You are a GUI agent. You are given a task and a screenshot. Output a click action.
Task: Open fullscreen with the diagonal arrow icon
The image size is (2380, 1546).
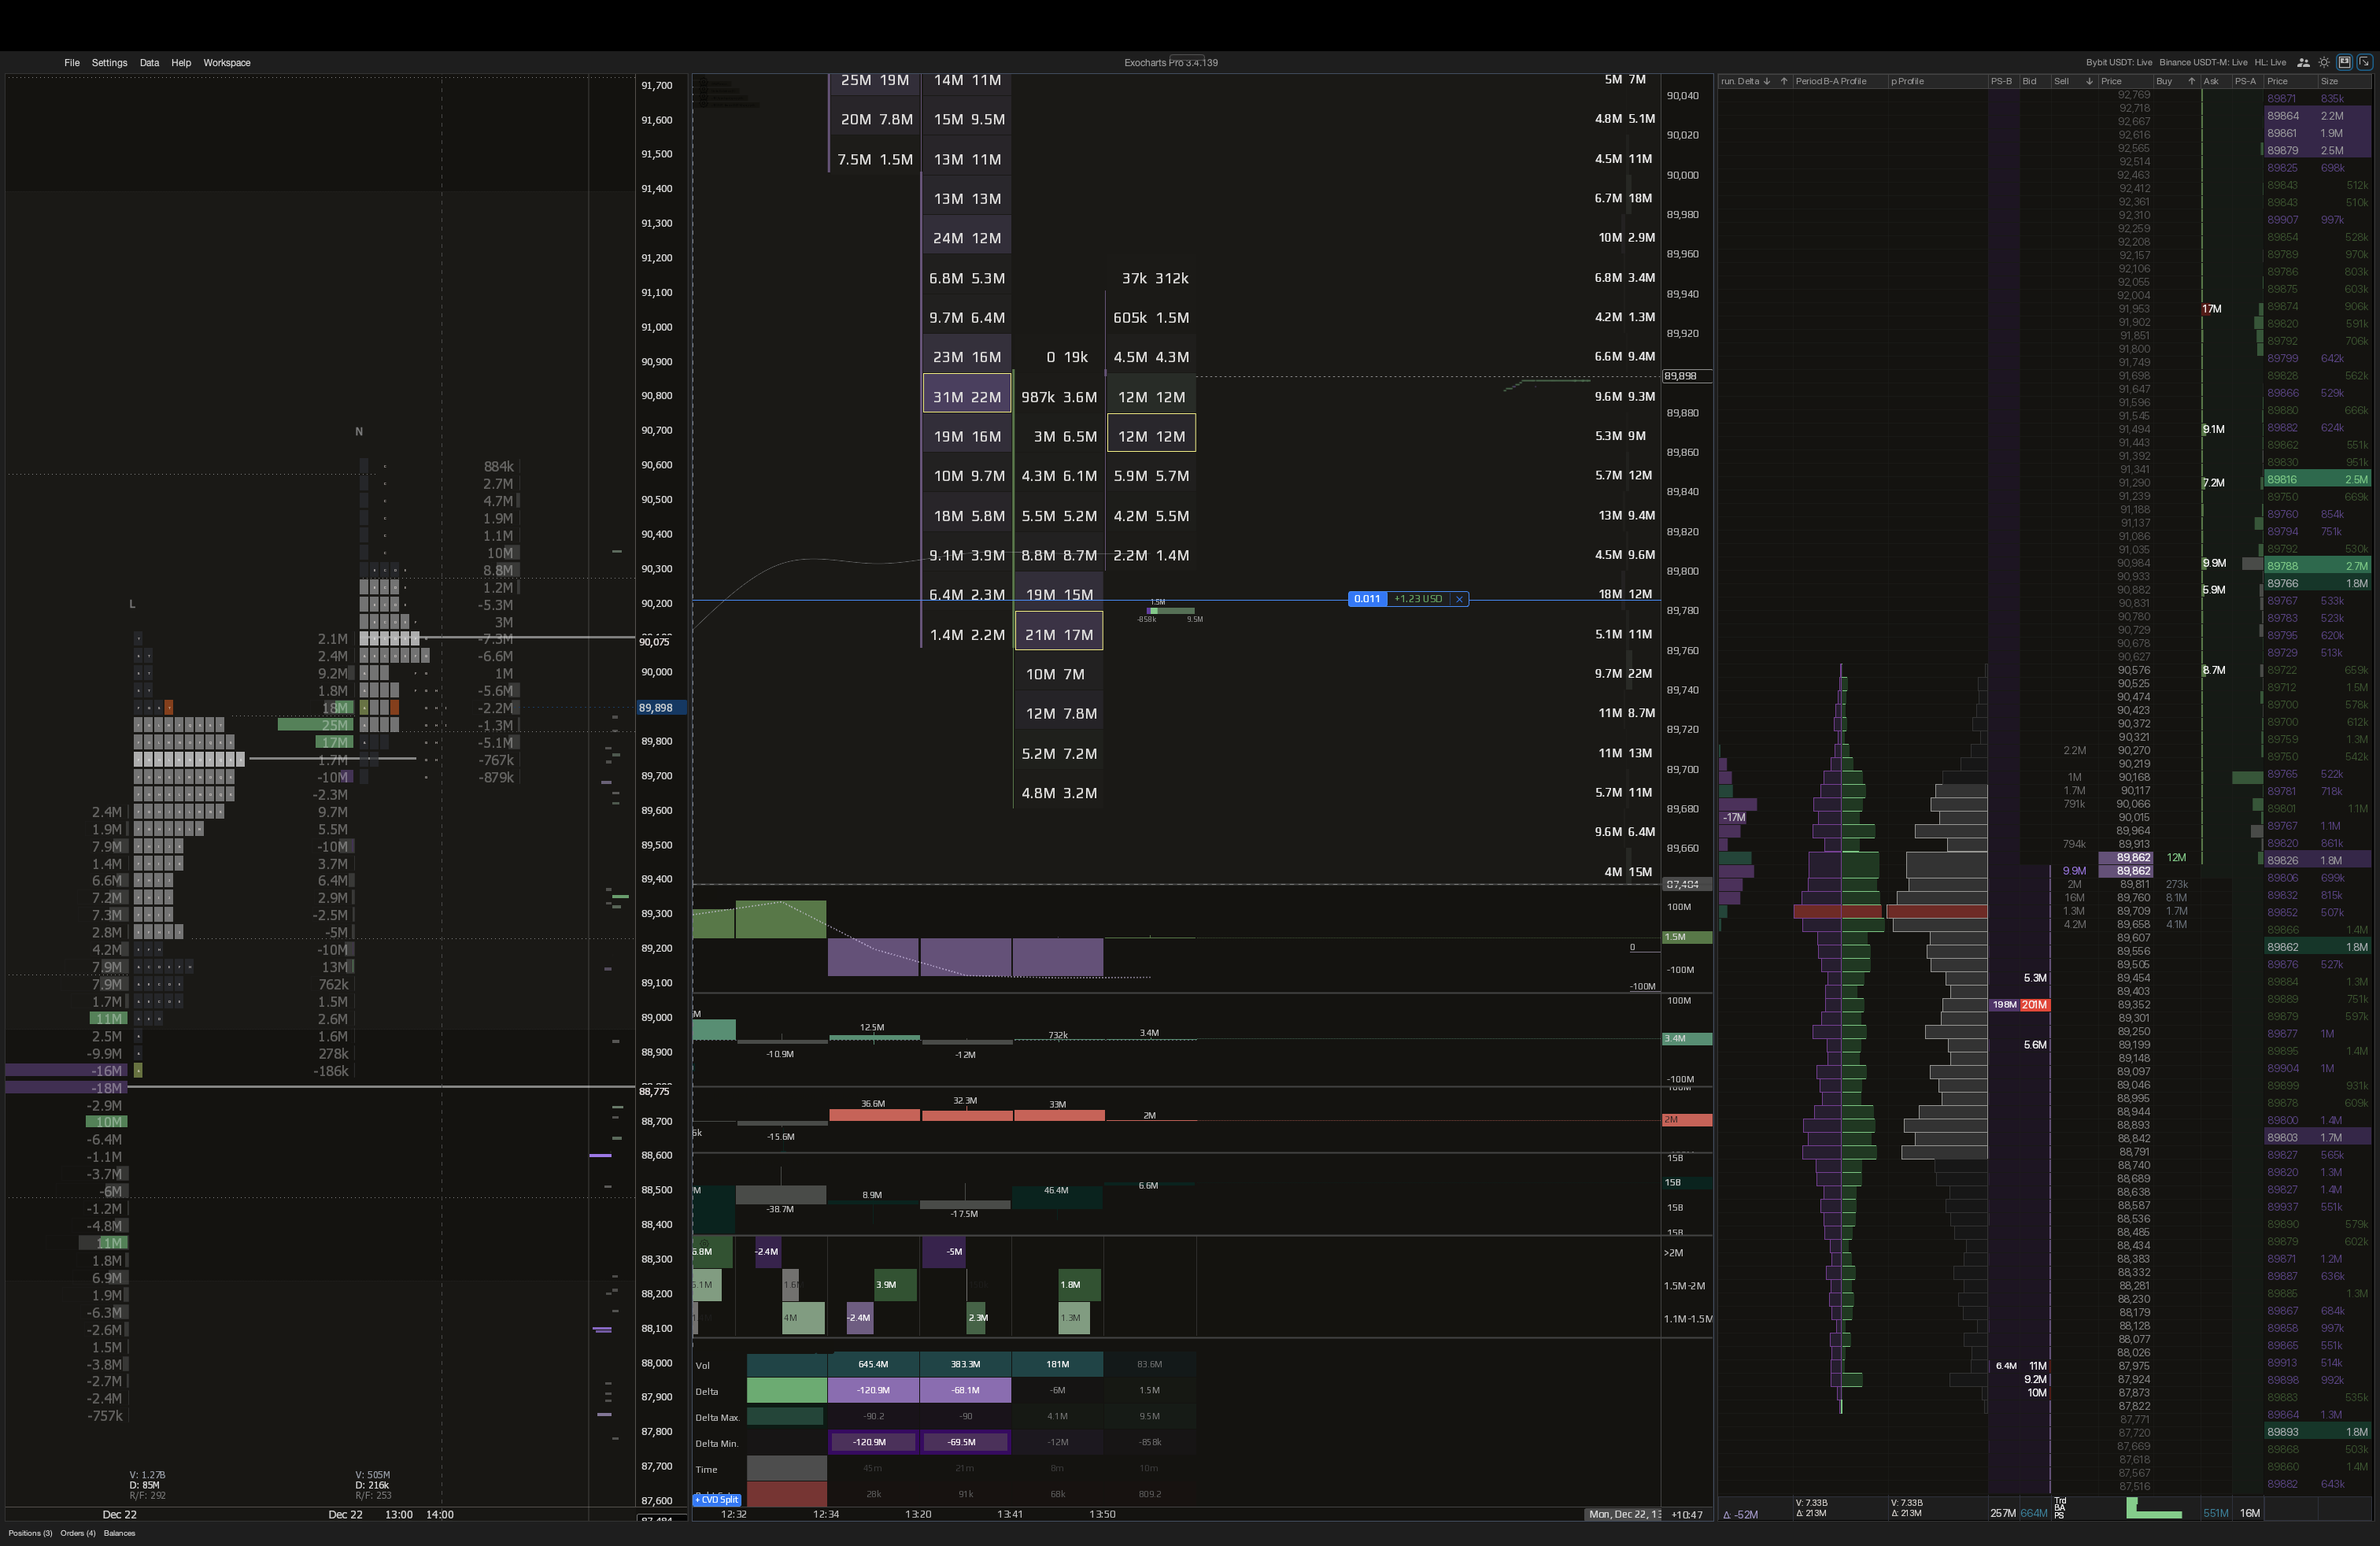[2365, 62]
